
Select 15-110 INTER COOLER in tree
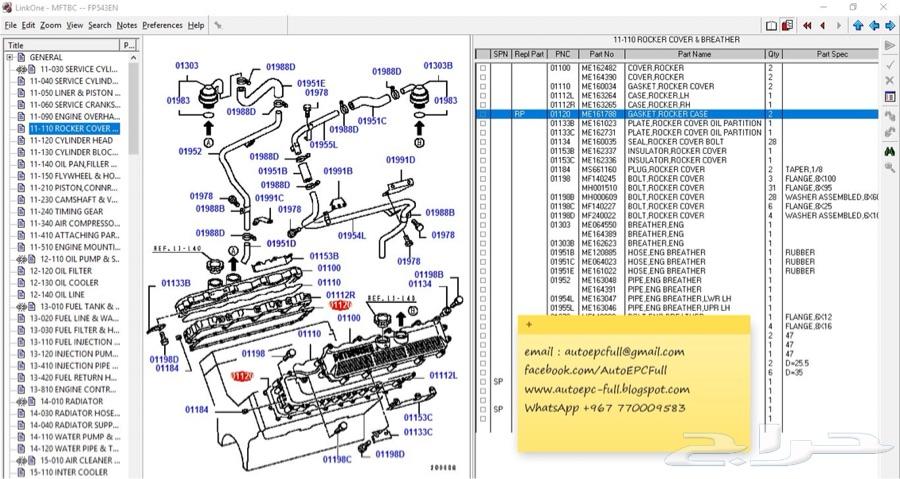tap(68, 472)
